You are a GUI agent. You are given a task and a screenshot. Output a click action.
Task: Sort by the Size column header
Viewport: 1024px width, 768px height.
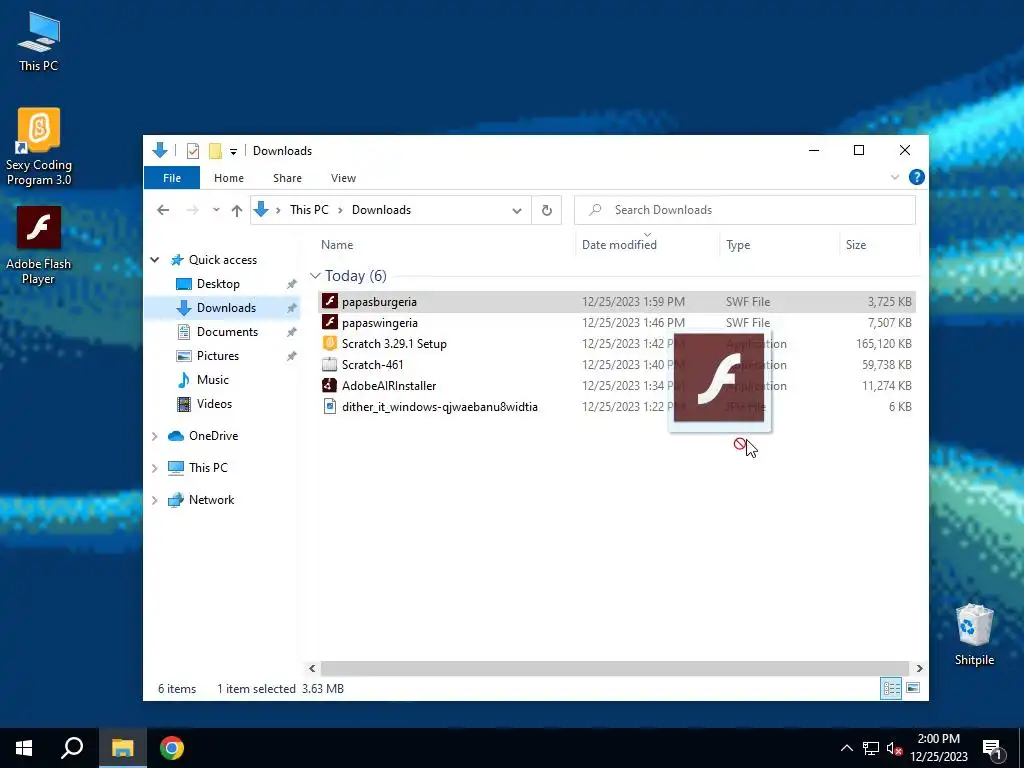click(856, 245)
